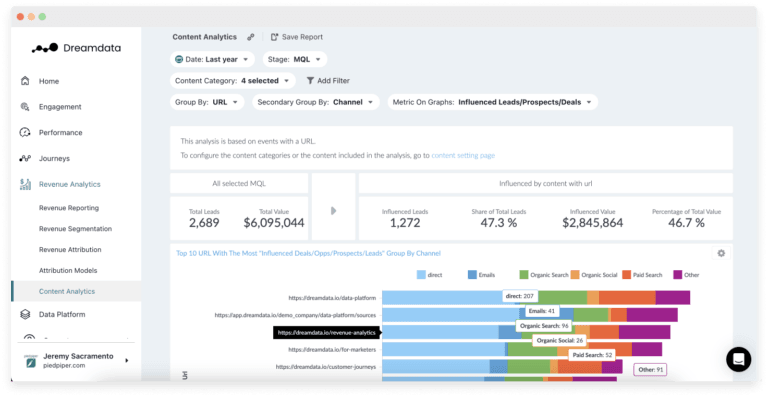Select the Performance gauge icon

click(x=25, y=132)
